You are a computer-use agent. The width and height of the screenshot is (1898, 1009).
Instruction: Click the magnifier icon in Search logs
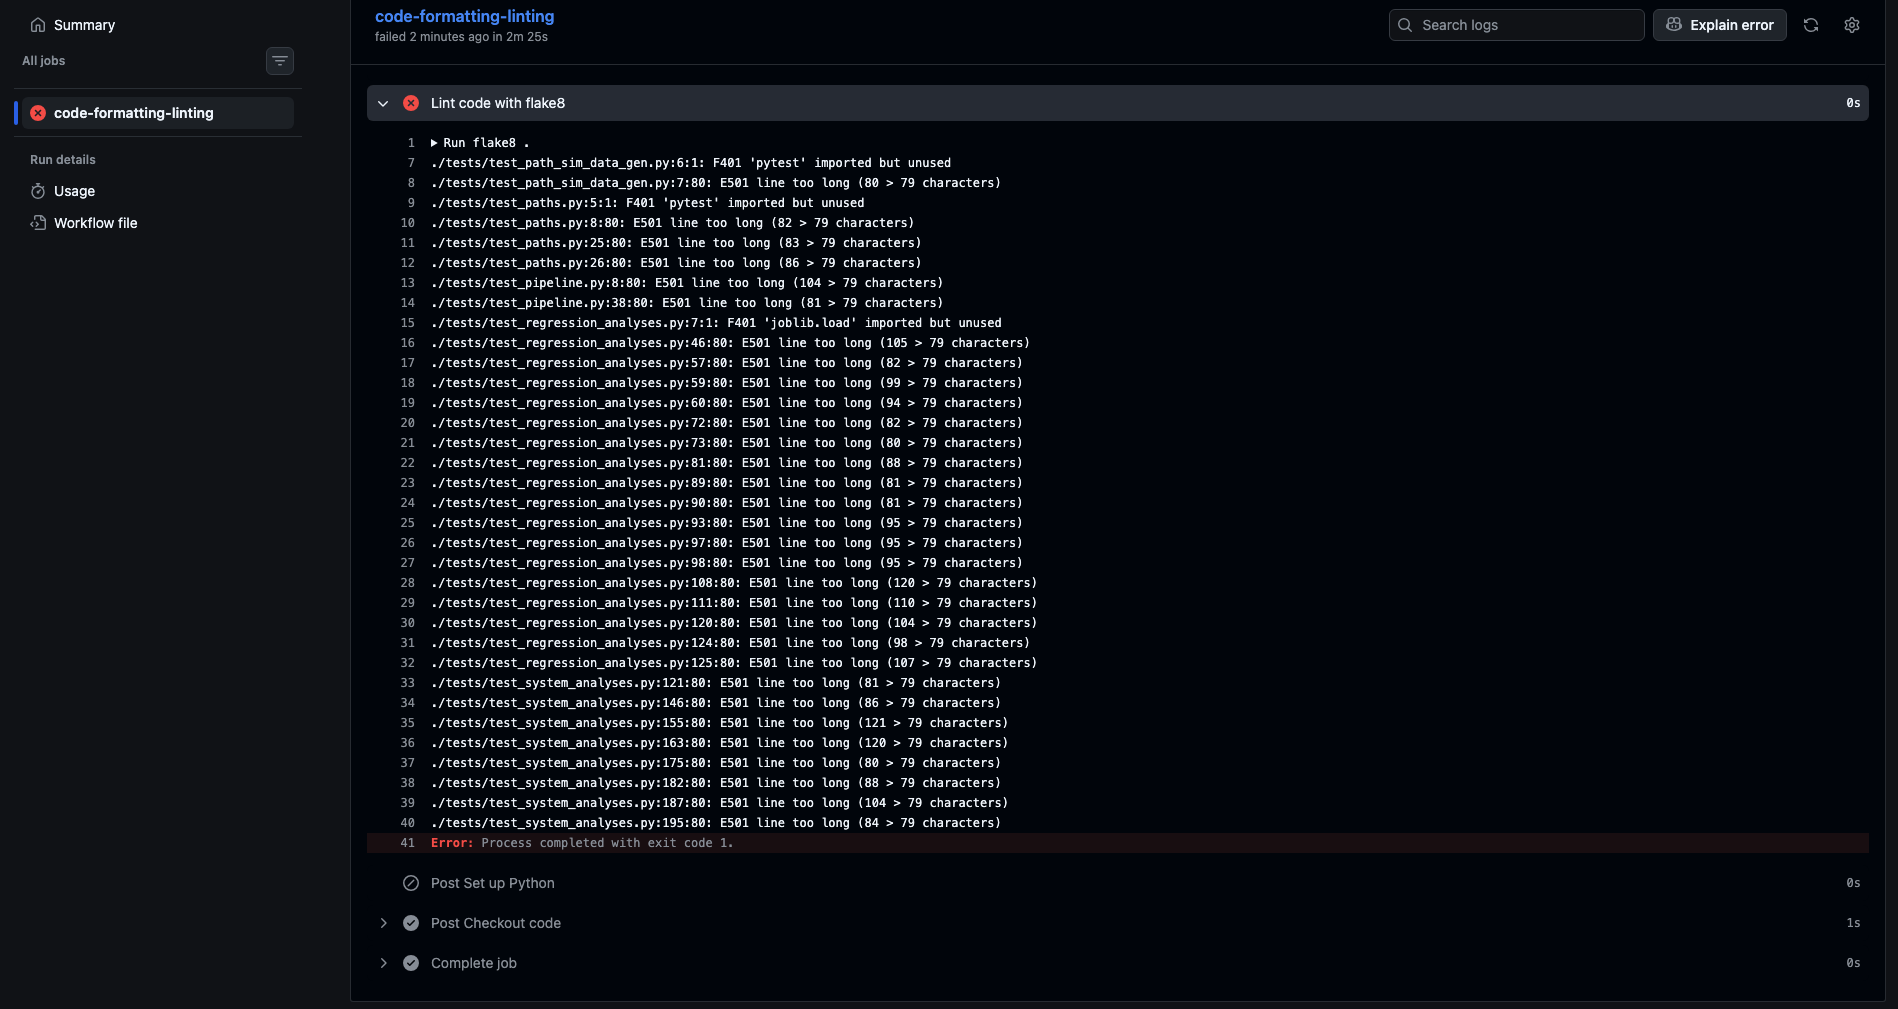click(x=1405, y=25)
